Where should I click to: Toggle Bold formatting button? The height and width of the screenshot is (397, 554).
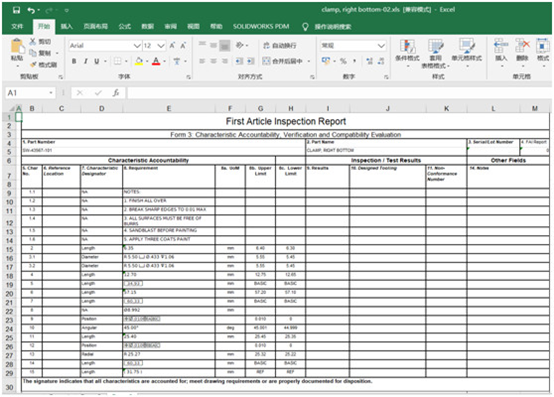click(74, 61)
